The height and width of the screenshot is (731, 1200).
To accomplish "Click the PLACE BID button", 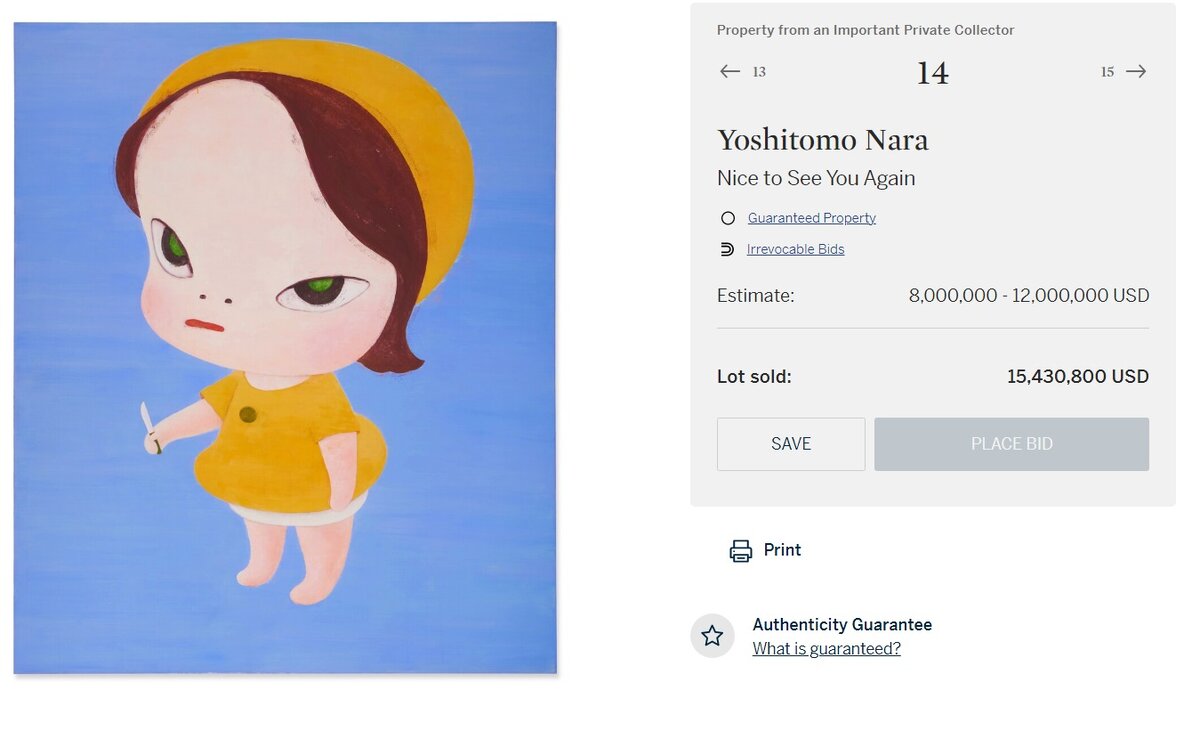I will click(x=1011, y=444).
